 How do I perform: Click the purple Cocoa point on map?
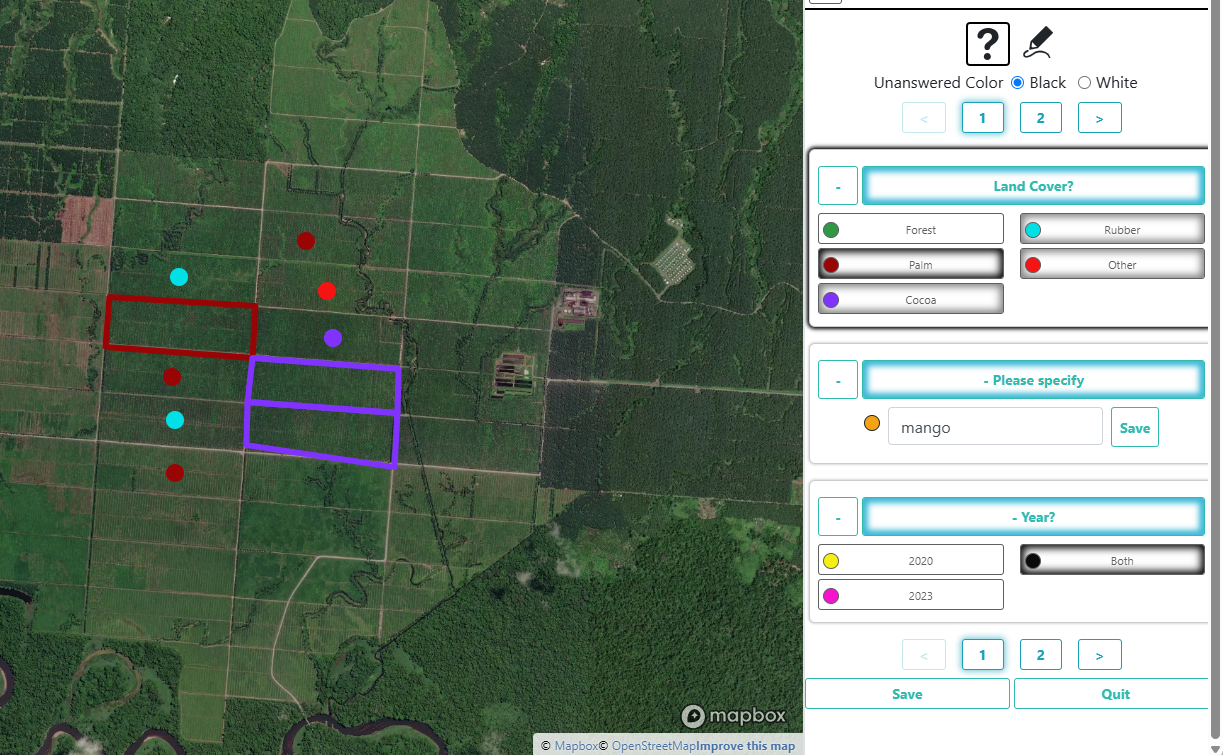pos(333,338)
